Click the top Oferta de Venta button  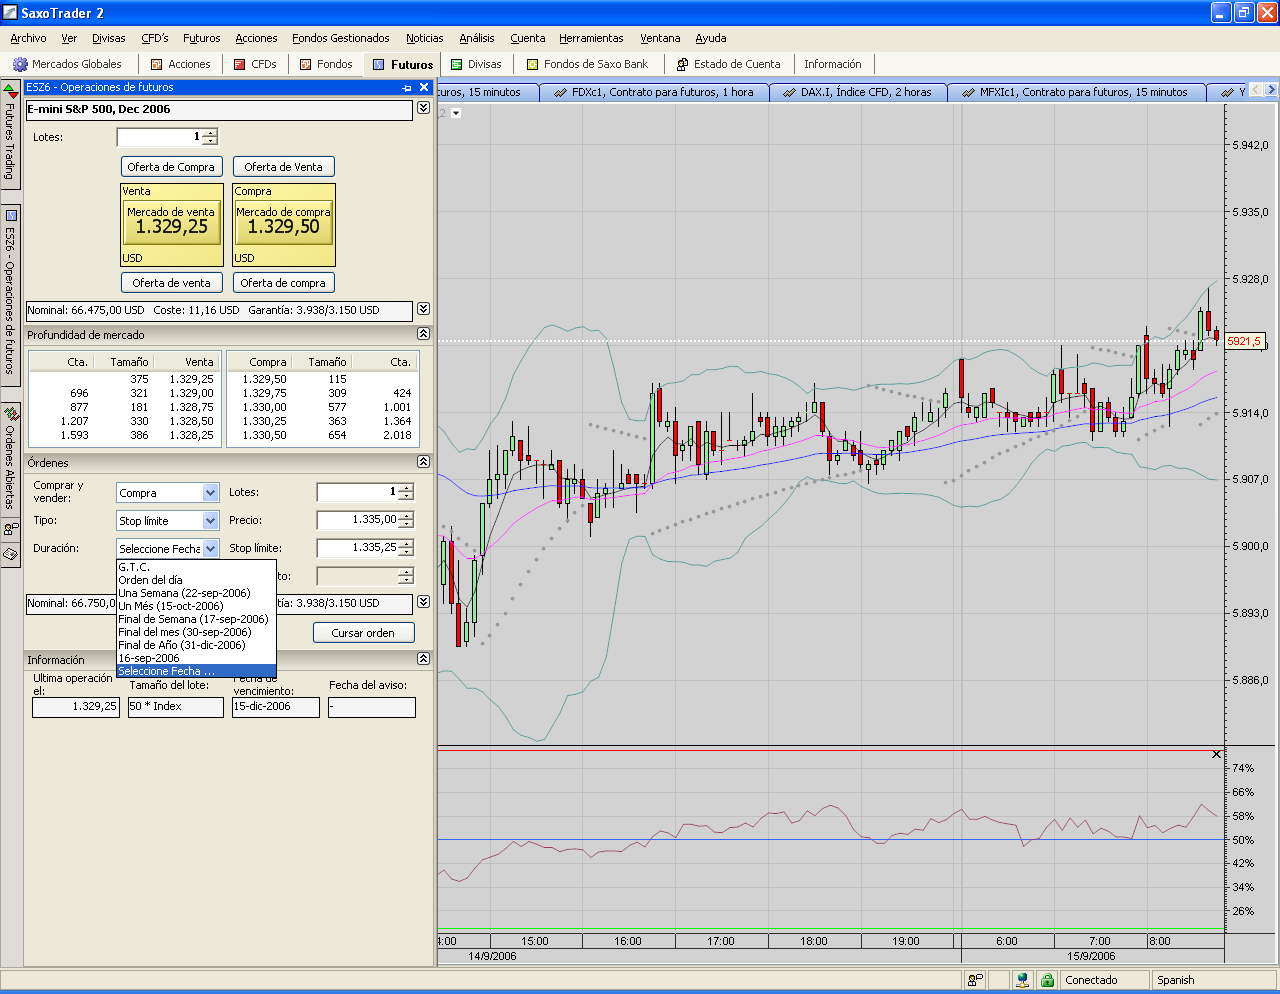[284, 167]
